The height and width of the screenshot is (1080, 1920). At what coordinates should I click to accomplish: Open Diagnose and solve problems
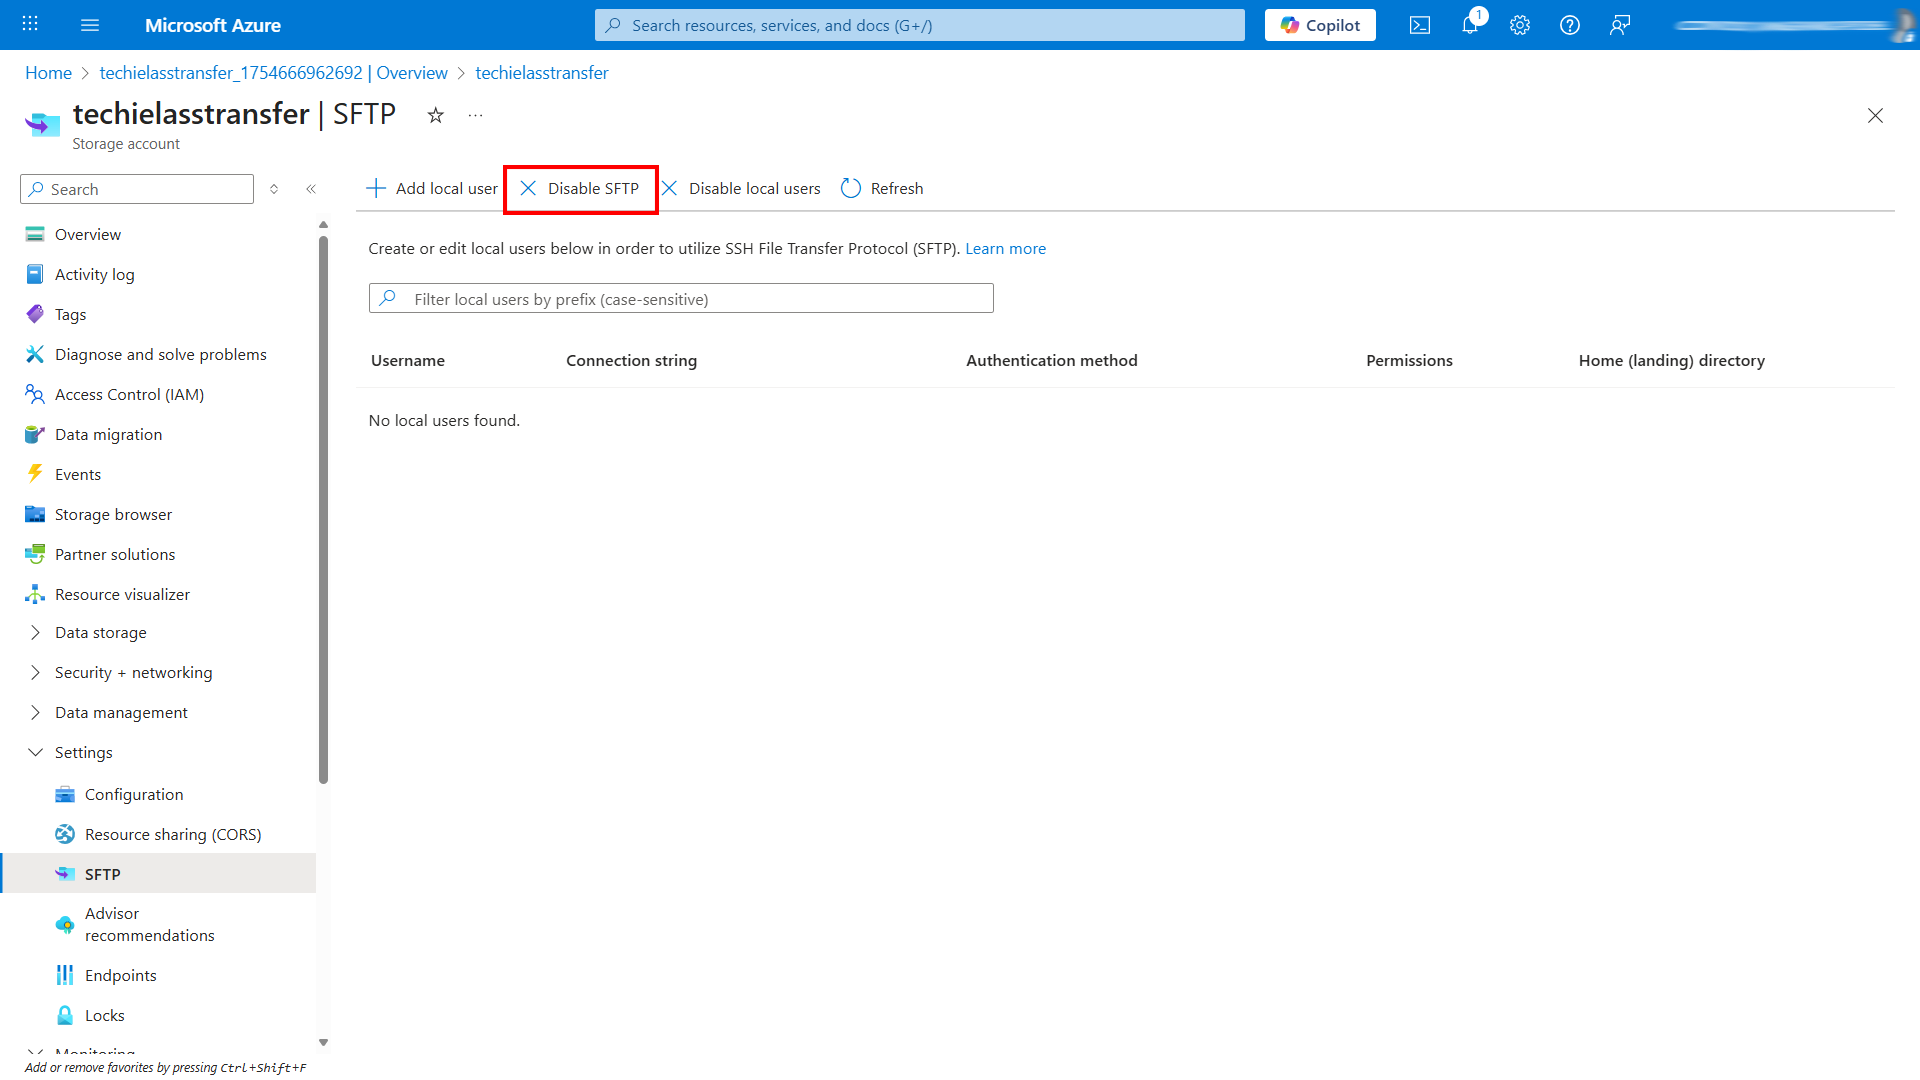point(160,353)
